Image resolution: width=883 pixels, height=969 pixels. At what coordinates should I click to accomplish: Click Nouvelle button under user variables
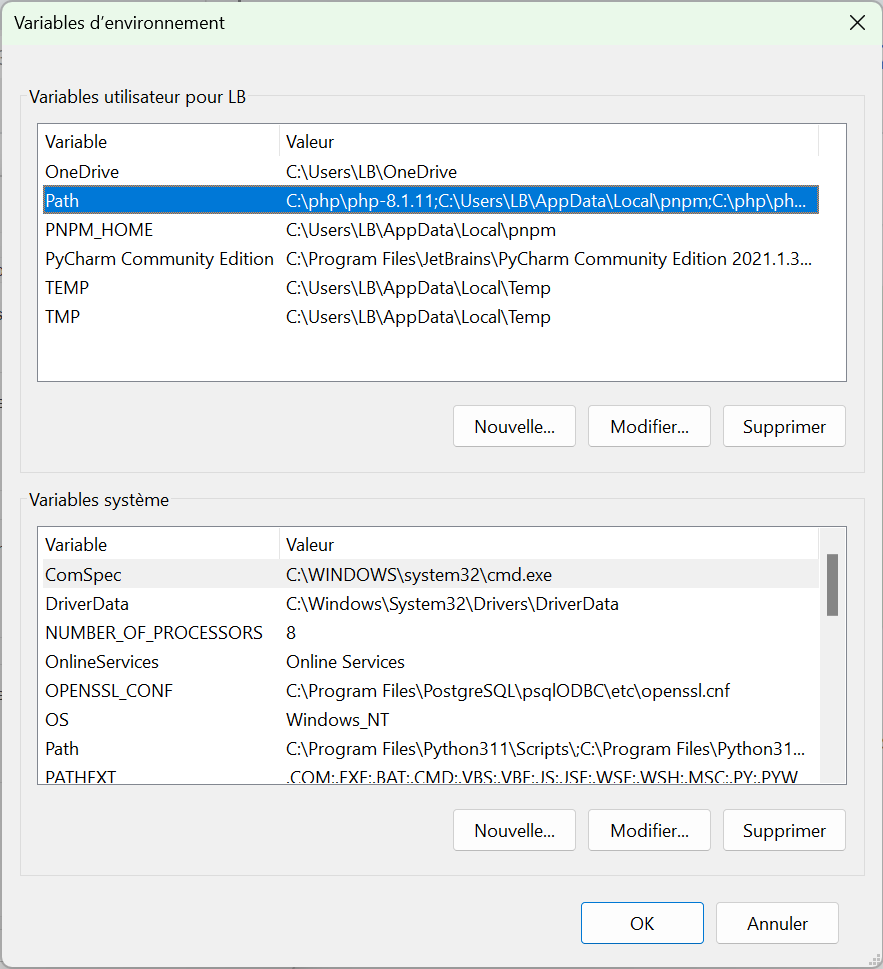coord(514,426)
